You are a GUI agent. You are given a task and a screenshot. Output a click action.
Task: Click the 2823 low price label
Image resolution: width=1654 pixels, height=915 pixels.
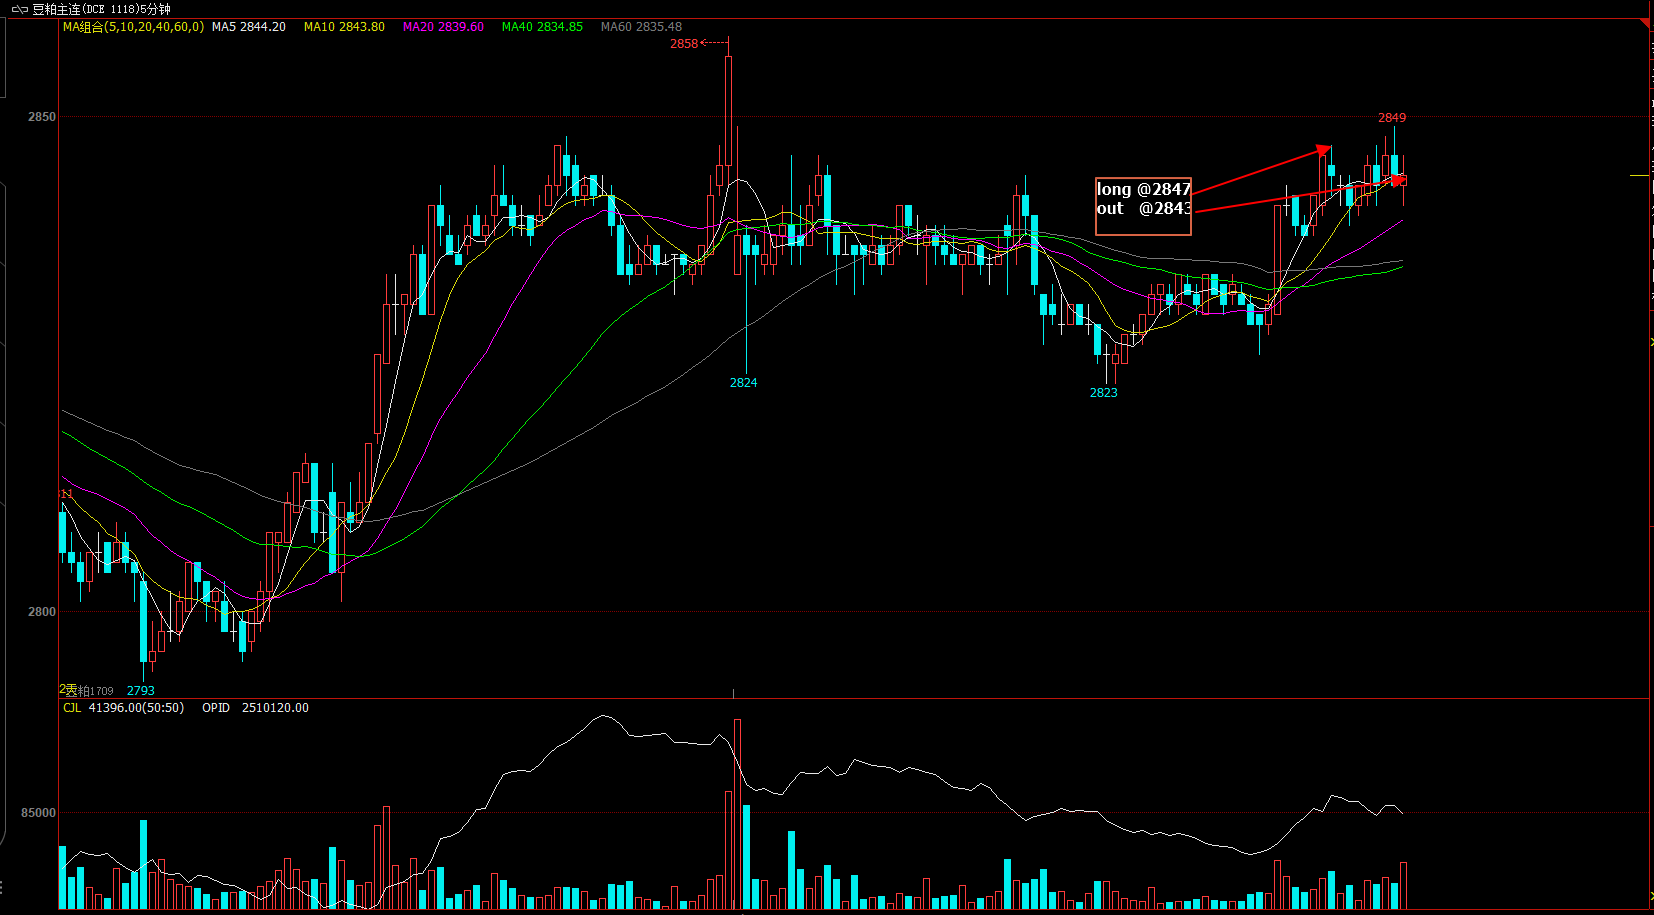(x=1104, y=393)
